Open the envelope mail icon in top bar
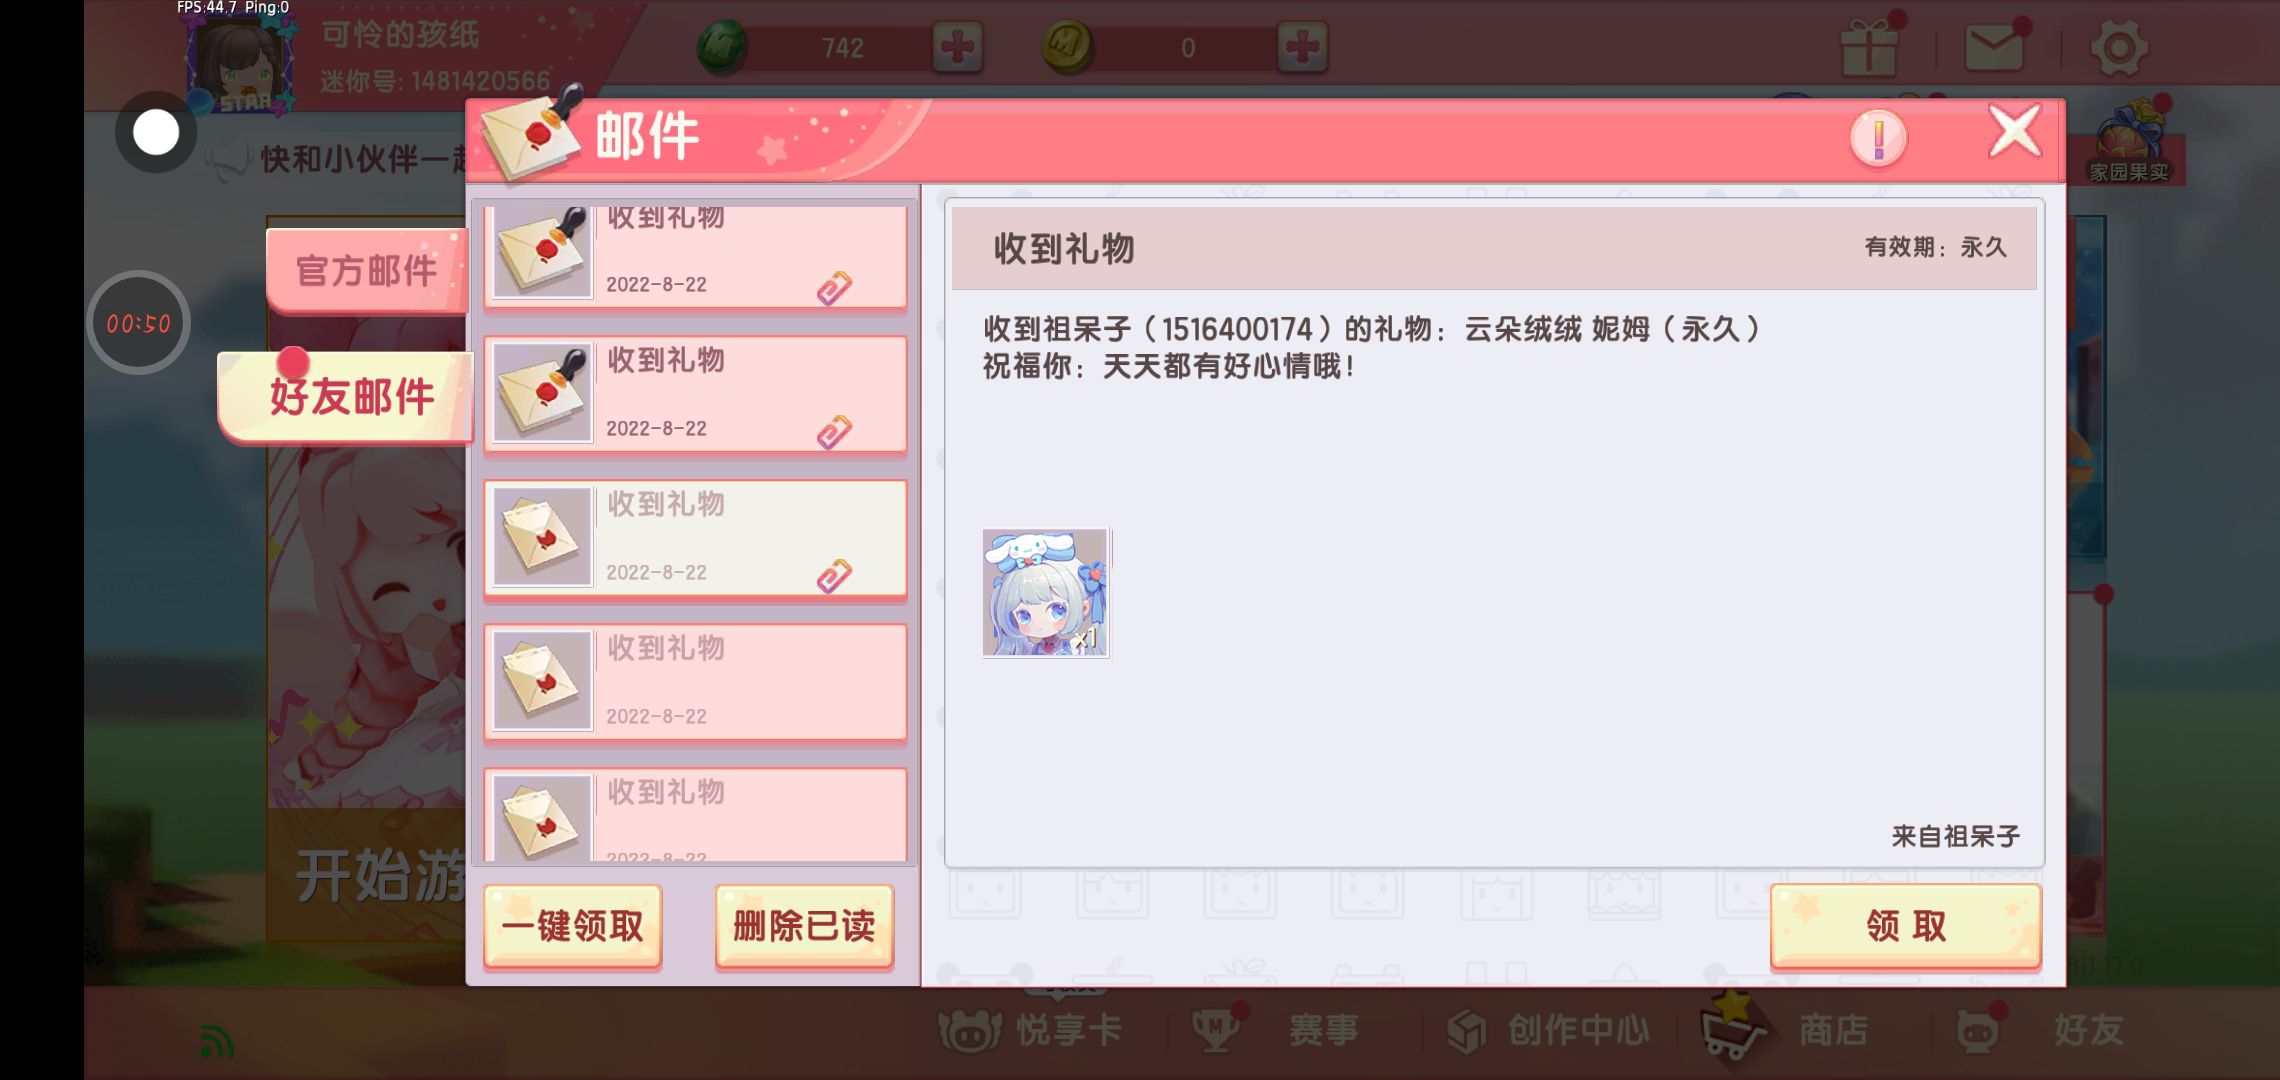 [x=1994, y=46]
